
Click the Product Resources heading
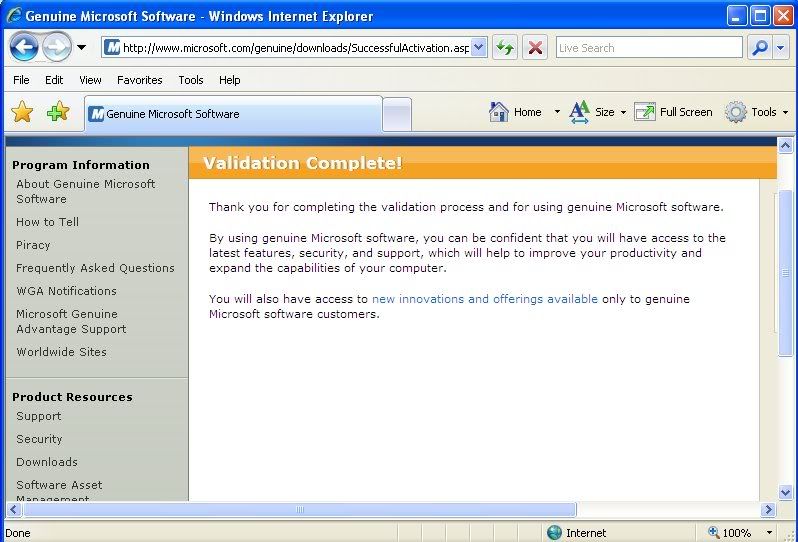(72, 397)
